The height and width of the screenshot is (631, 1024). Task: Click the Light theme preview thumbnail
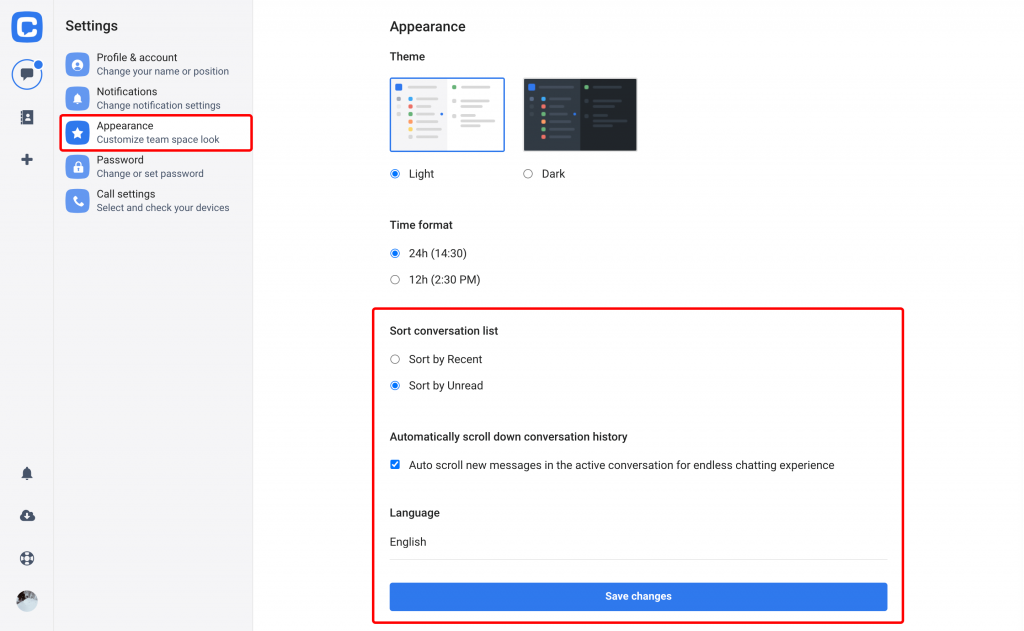(447, 114)
